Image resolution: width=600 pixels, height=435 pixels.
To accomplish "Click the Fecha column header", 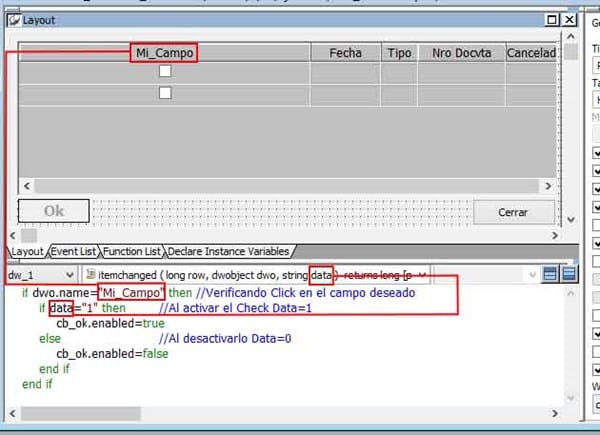I will coord(346,53).
